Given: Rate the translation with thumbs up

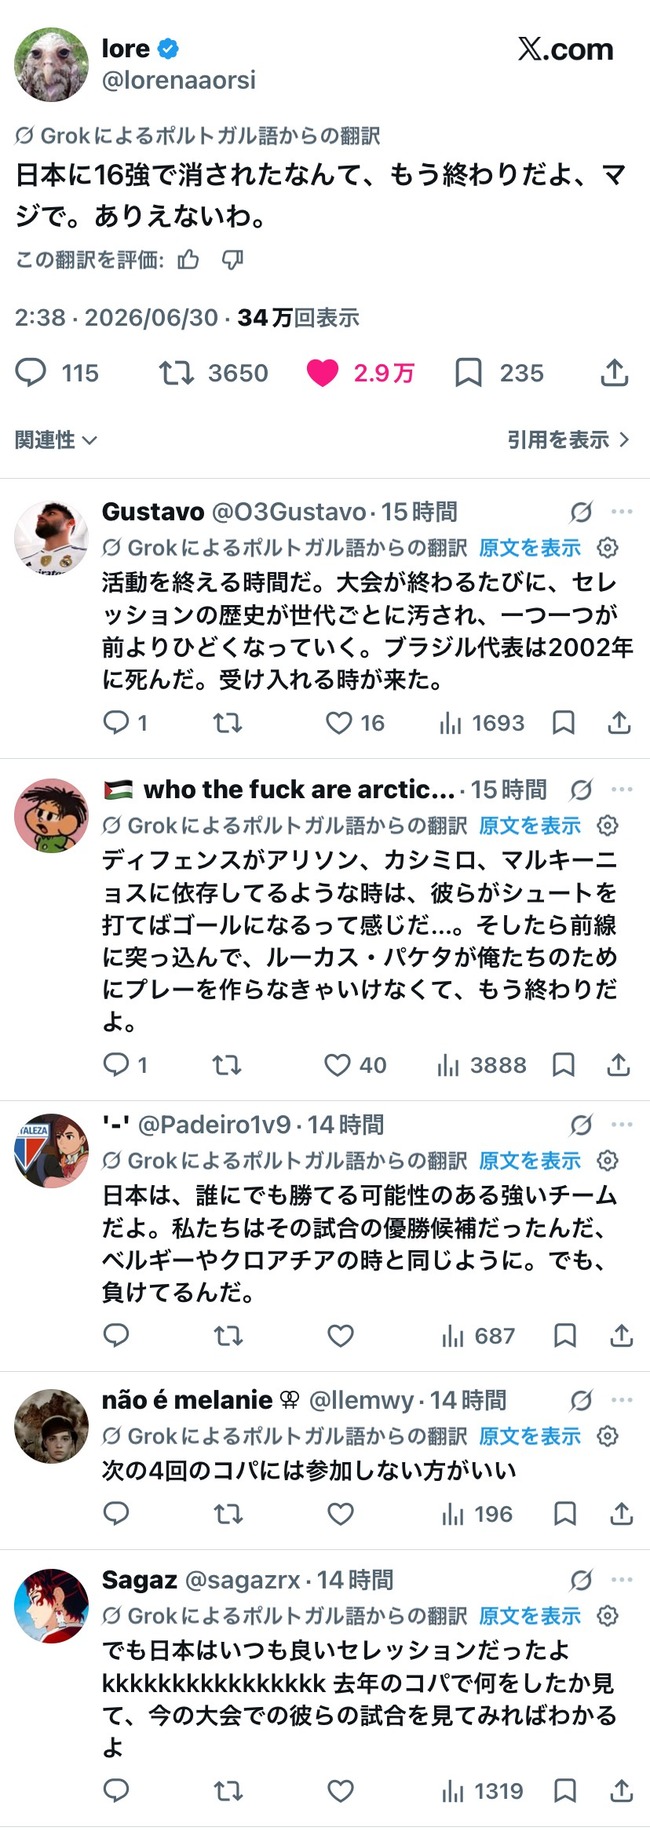Looking at the screenshot, I should [x=188, y=260].
